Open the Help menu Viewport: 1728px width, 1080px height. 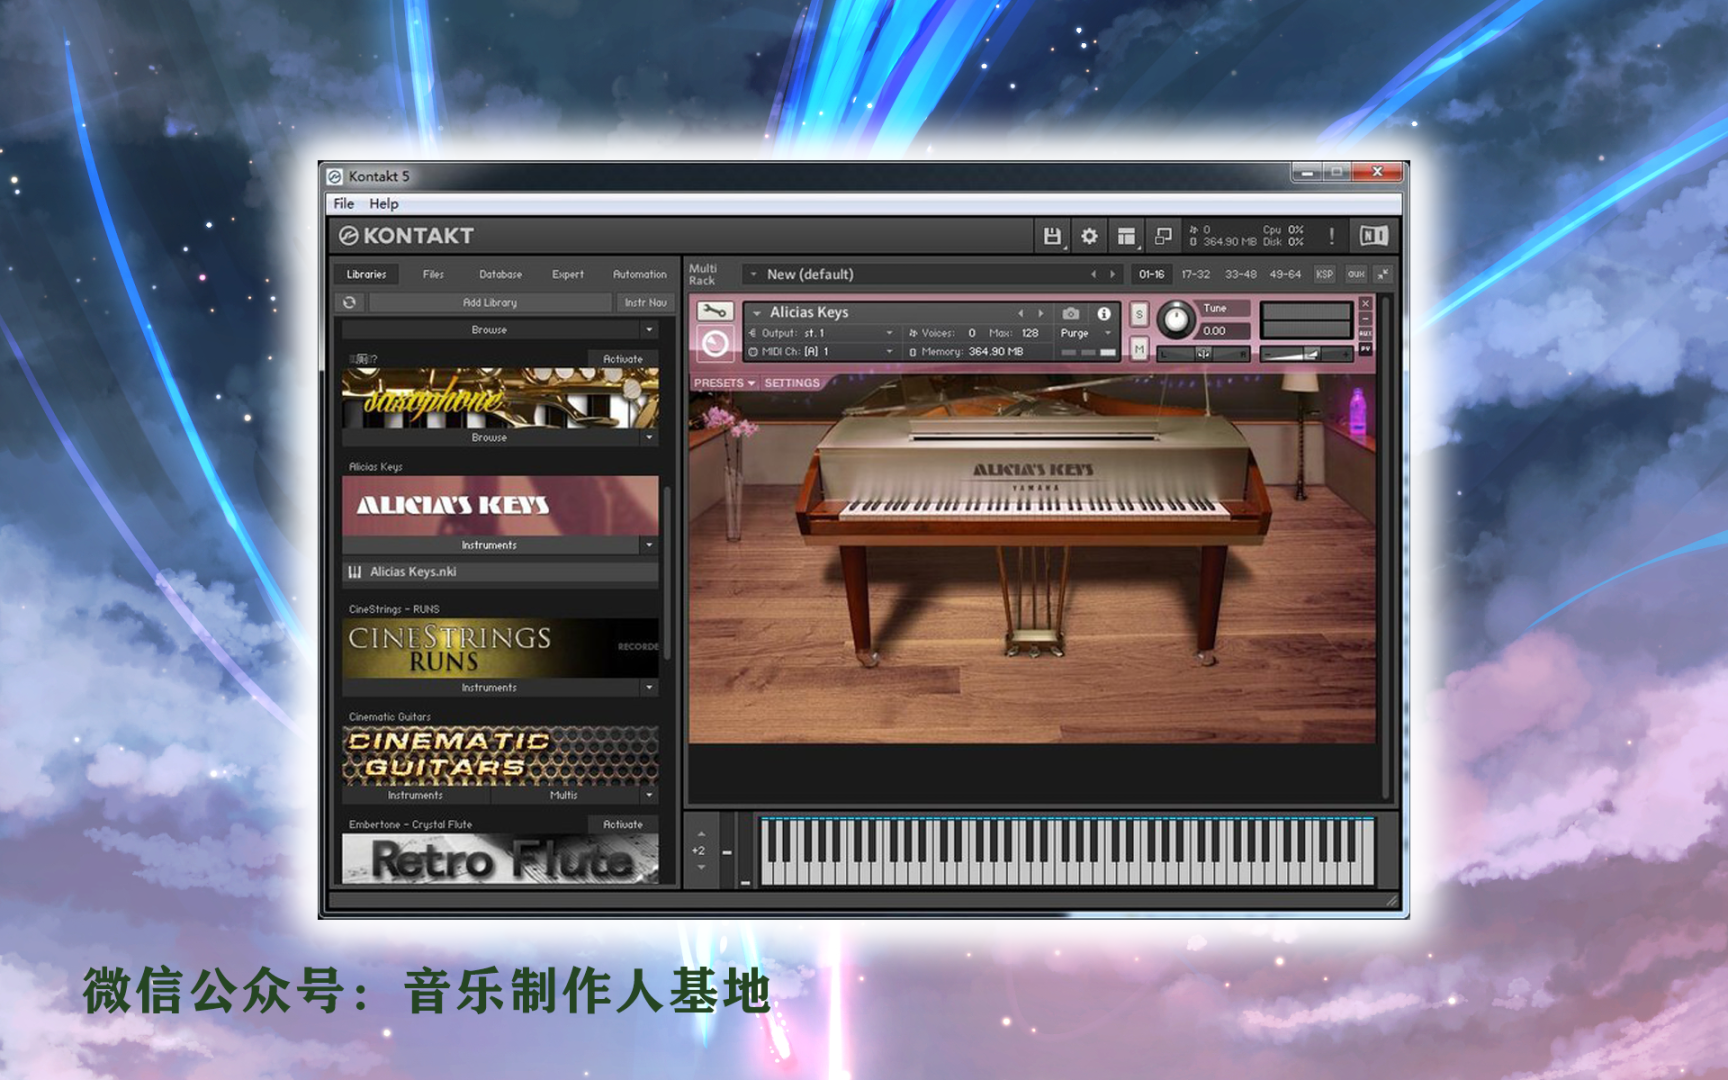pos(383,204)
